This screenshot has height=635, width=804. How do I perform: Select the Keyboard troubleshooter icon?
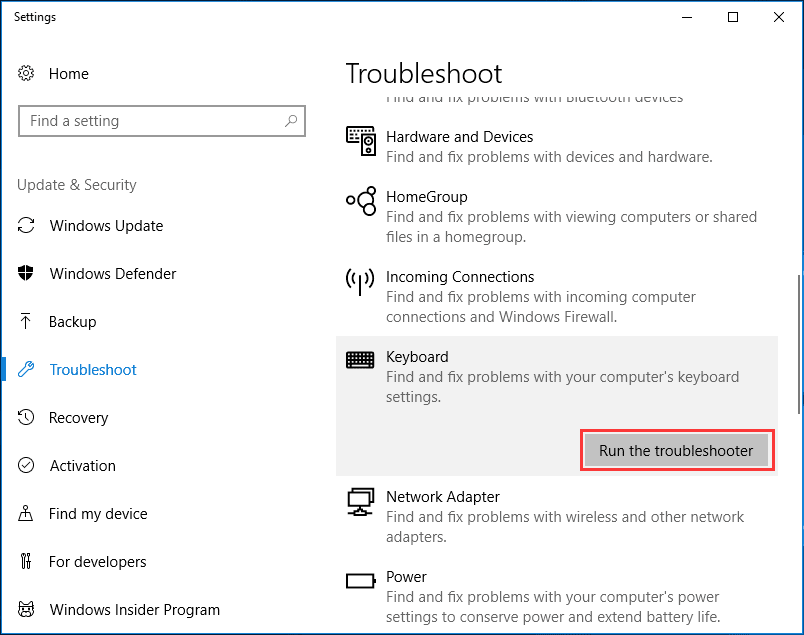[360, 358]
